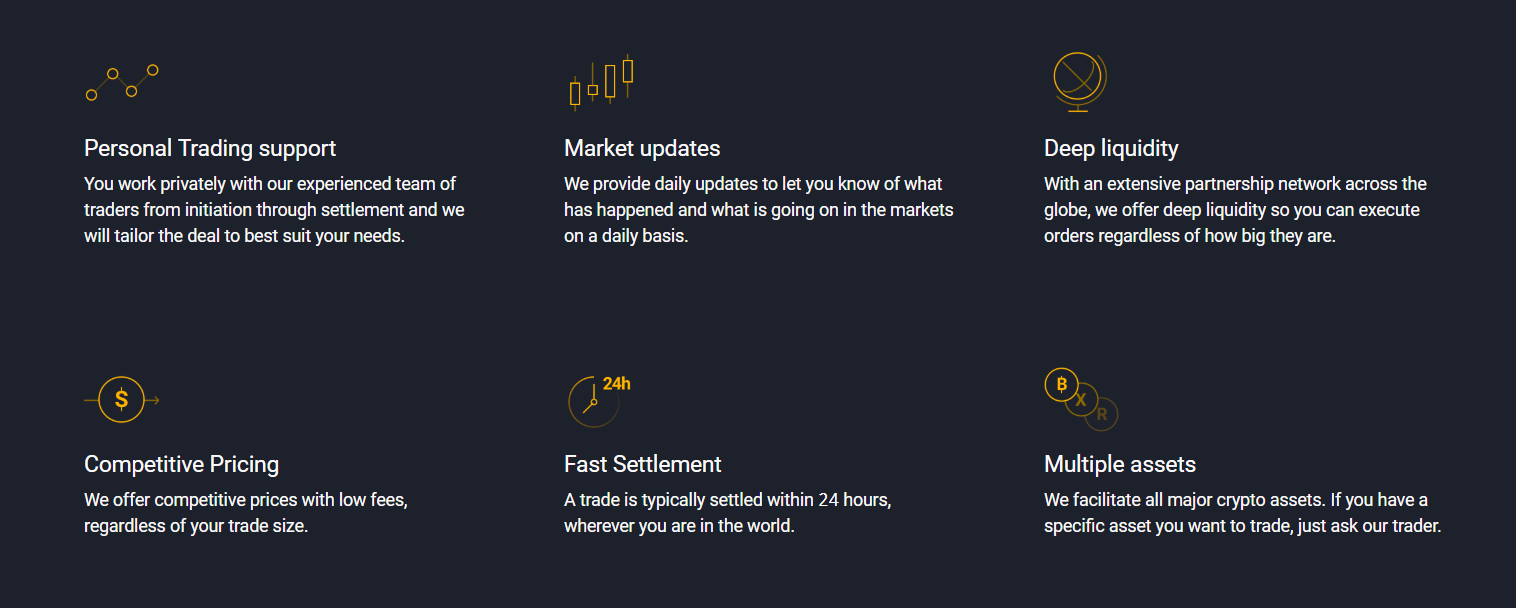Click the settled within 24 hours text

[x=728, y=513]
